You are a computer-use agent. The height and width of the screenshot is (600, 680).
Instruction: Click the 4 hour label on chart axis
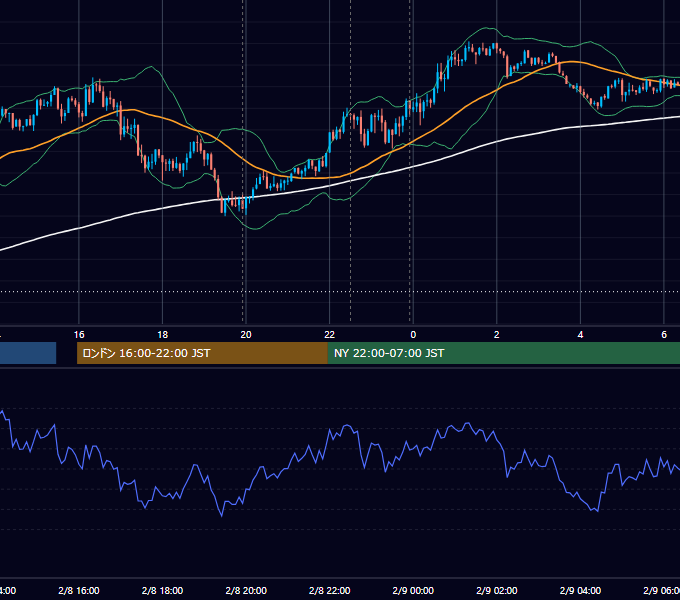click(x=580, y=335)
